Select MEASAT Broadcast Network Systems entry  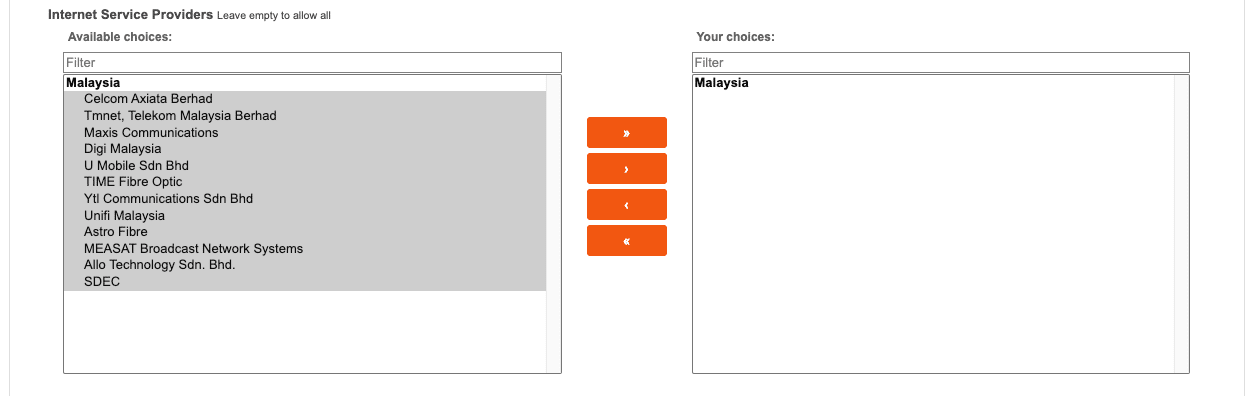pyautogui.click(x=305, y=249)
